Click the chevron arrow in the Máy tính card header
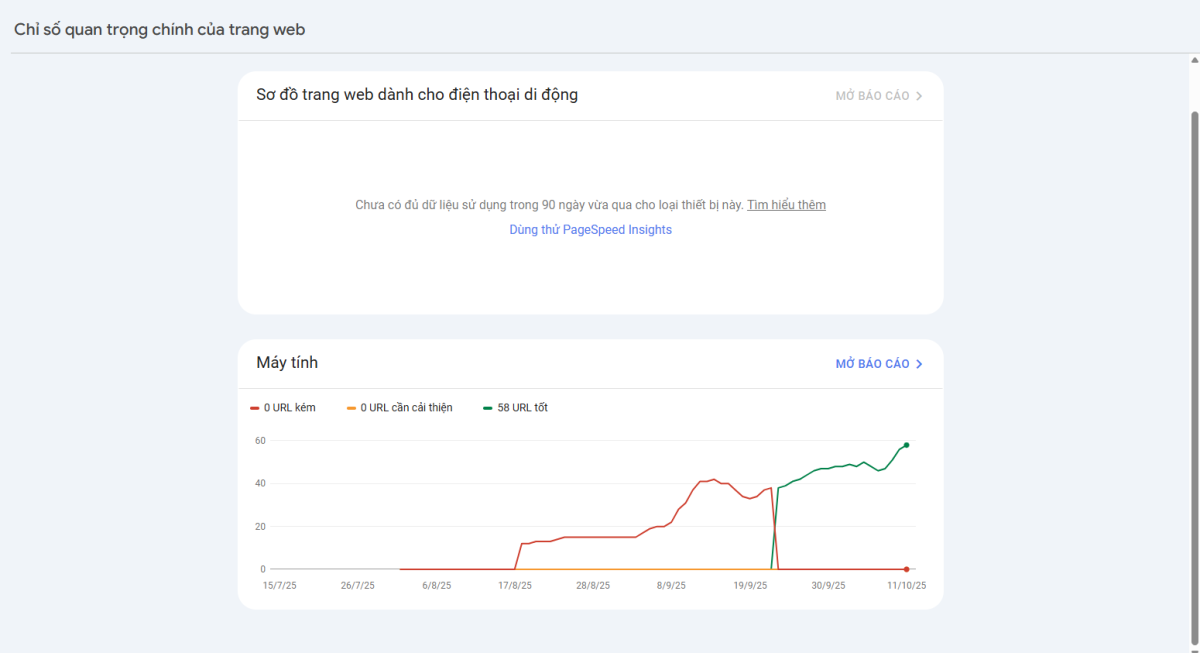This screenshot has height=653, width=1200. 919,364
